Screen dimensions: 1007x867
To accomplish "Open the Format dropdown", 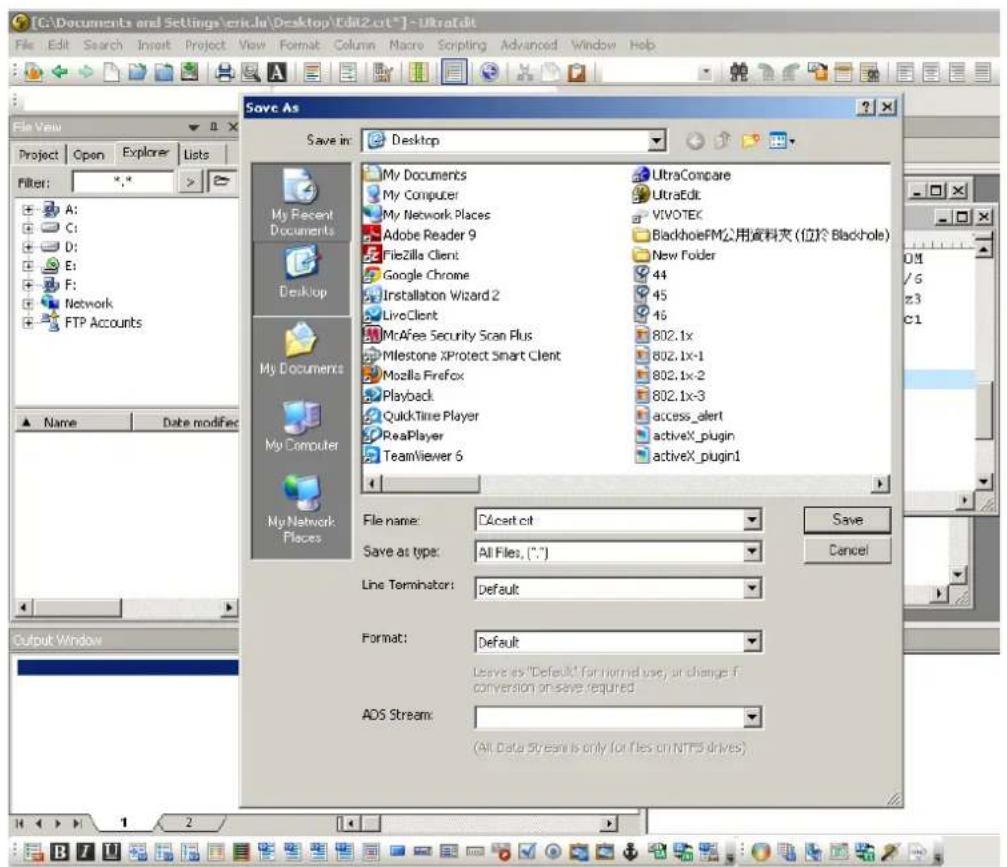I will coord(751,642).
